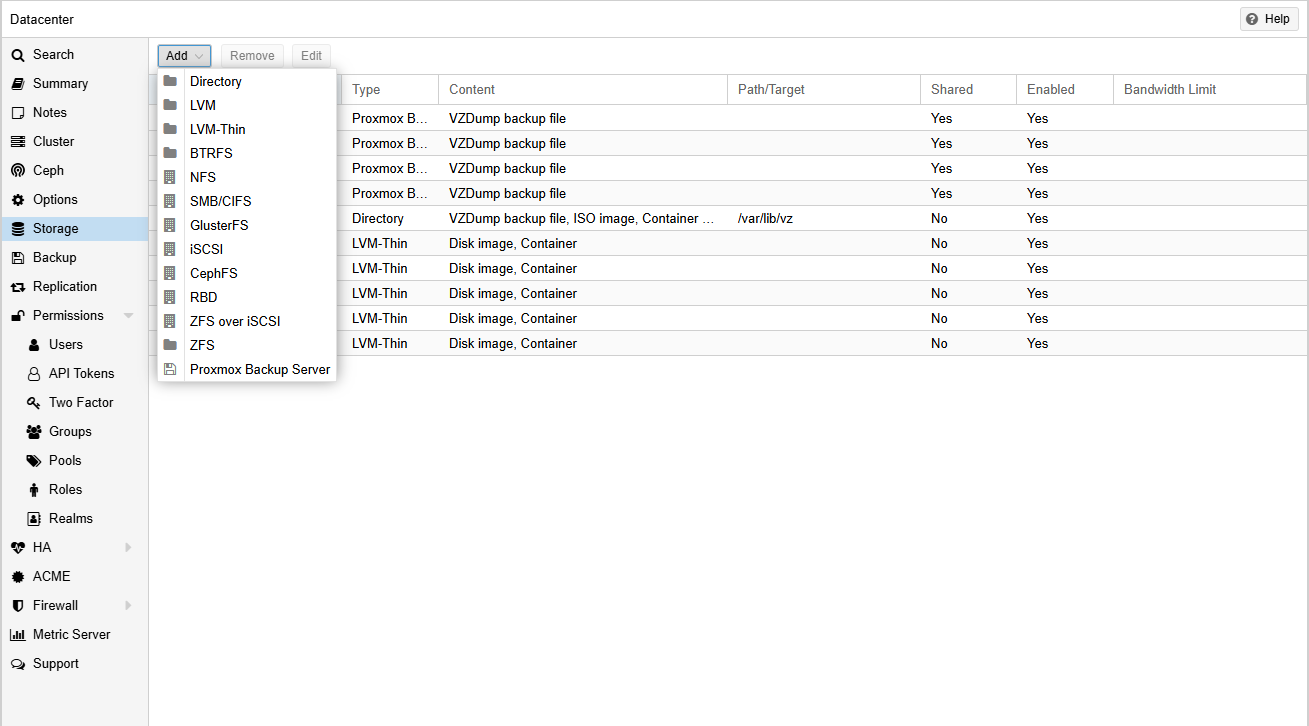This screenshot has height=726, width=1309.
Task: Pick SMB/CIFS in the Add menu
Action: pyautogui.click(x=220, y=202)
